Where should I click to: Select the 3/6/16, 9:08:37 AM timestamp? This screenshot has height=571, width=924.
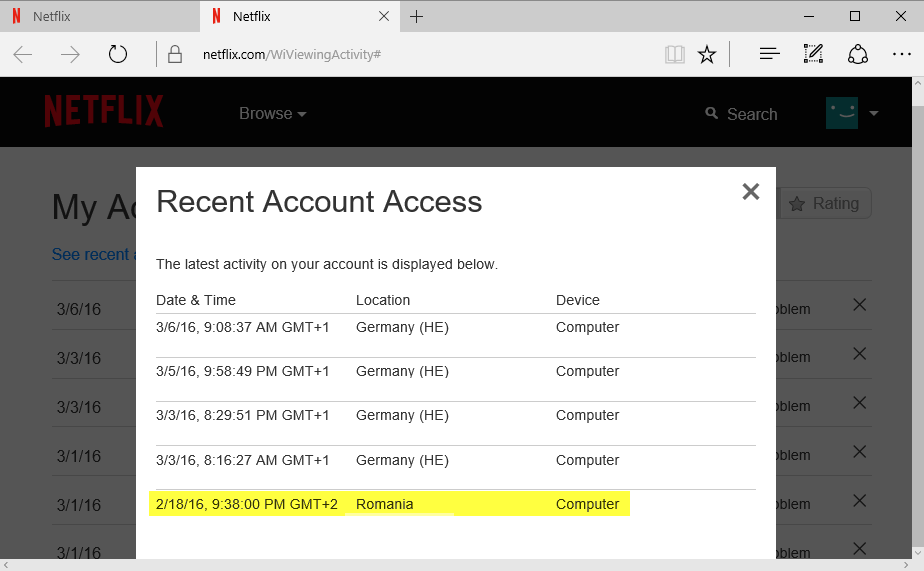coord(242,327)
